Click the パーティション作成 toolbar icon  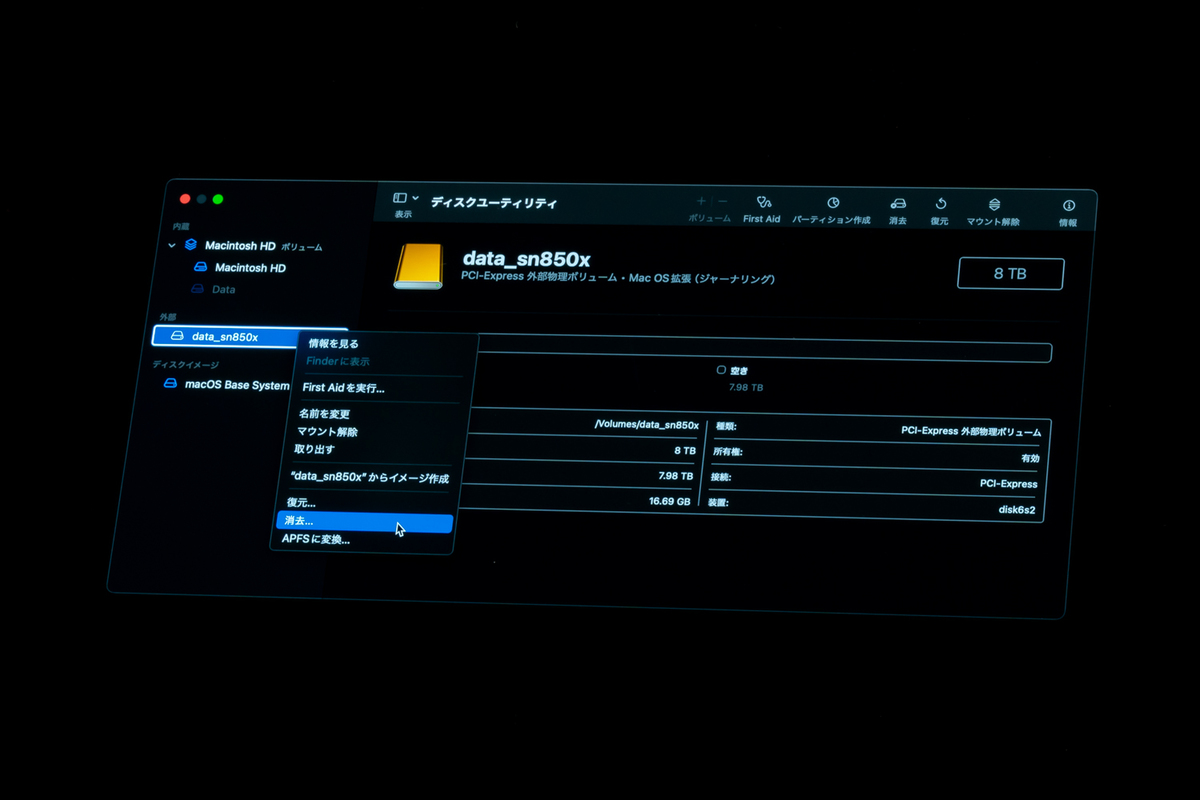pos(833,202)
